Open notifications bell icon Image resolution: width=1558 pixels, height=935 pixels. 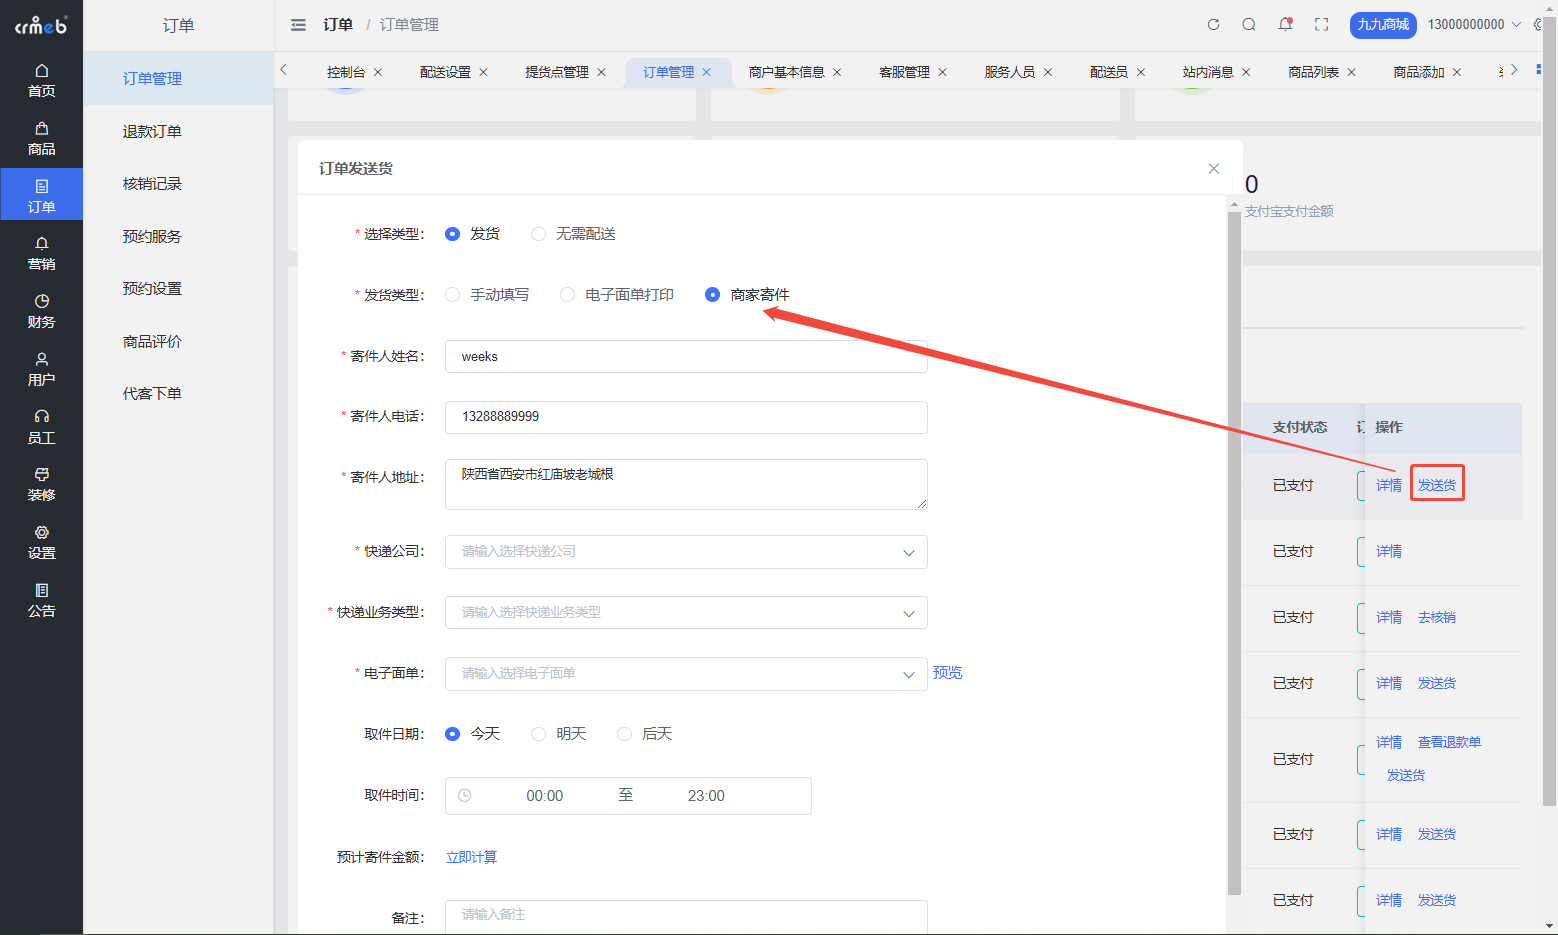pos(1285,25)
